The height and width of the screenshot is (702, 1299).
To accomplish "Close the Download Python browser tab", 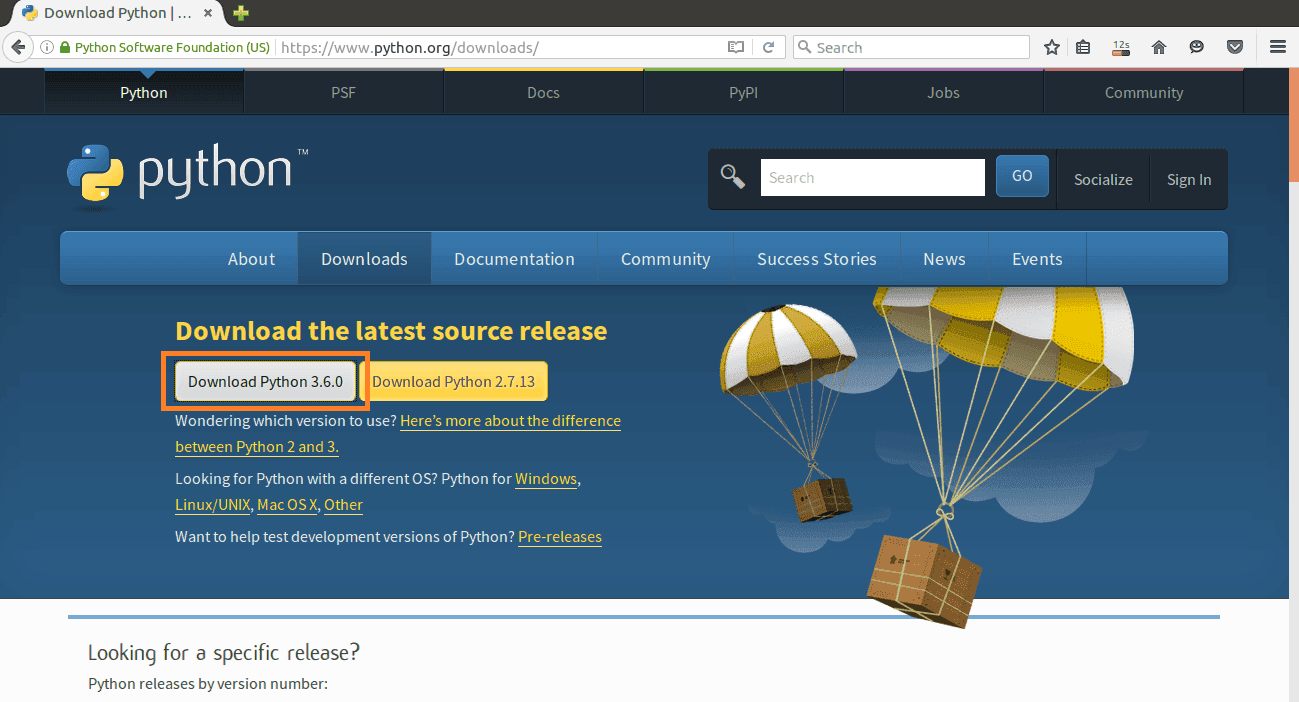I will pyautogui.click(x=210, y=13).
